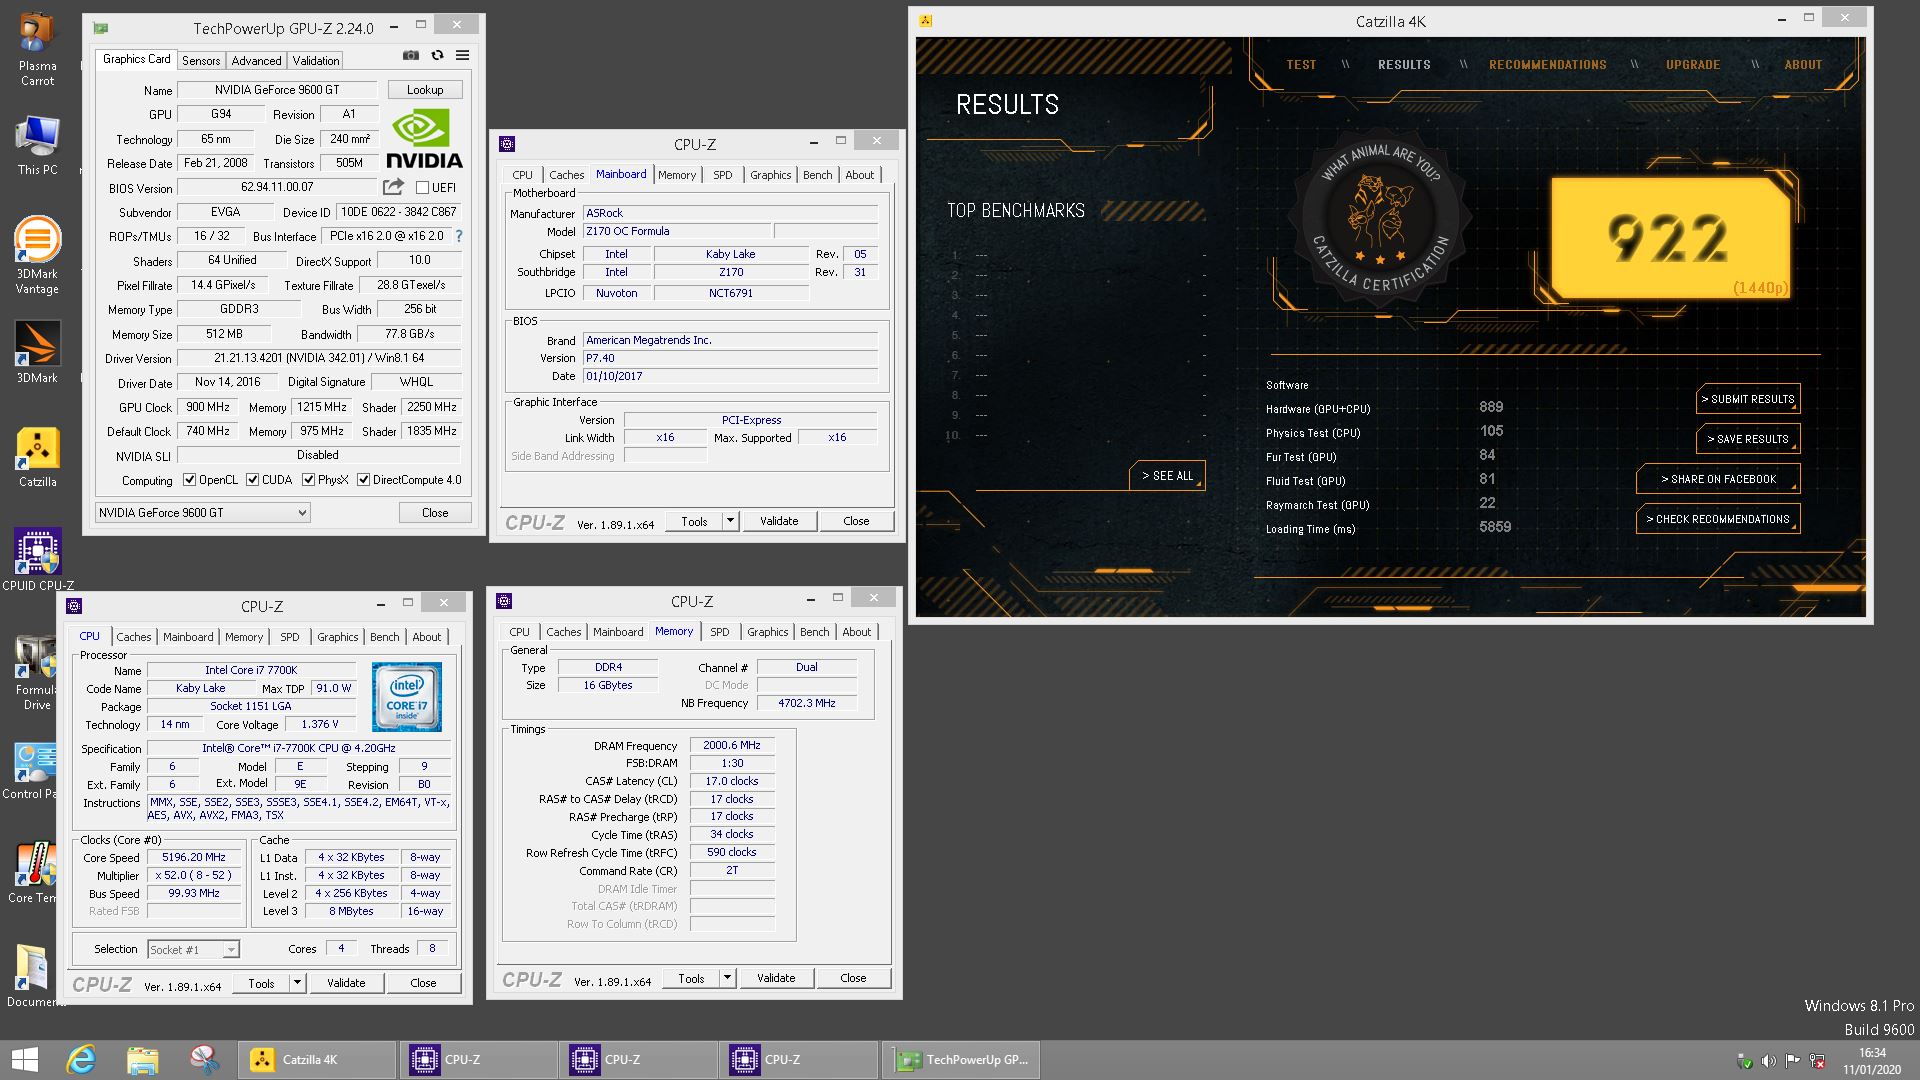The image size is (1920, 1080).
Task: Click the volume icon in system tray
Action: coord(1768,1061)
